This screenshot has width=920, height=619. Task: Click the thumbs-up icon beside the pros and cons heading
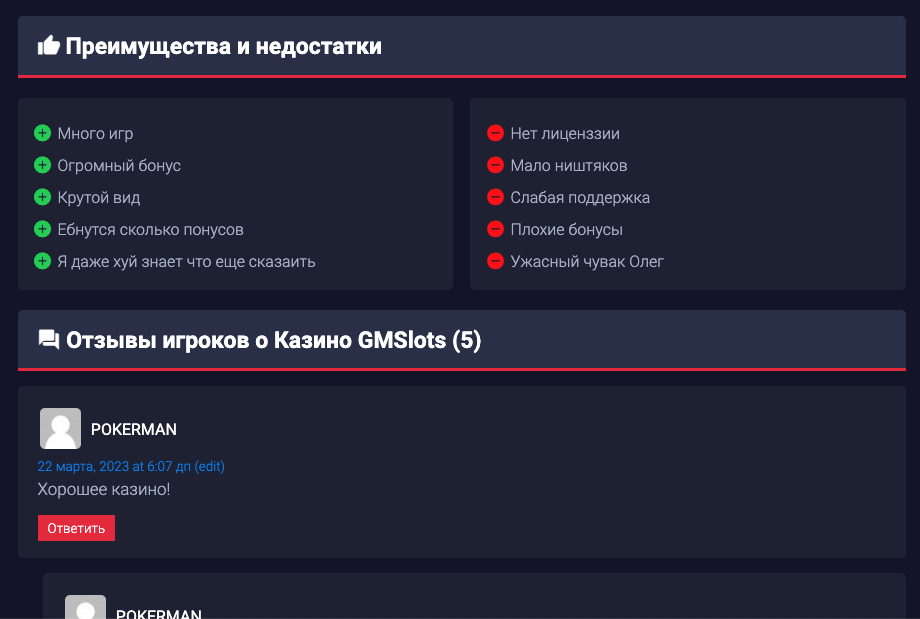click(48, 46)
